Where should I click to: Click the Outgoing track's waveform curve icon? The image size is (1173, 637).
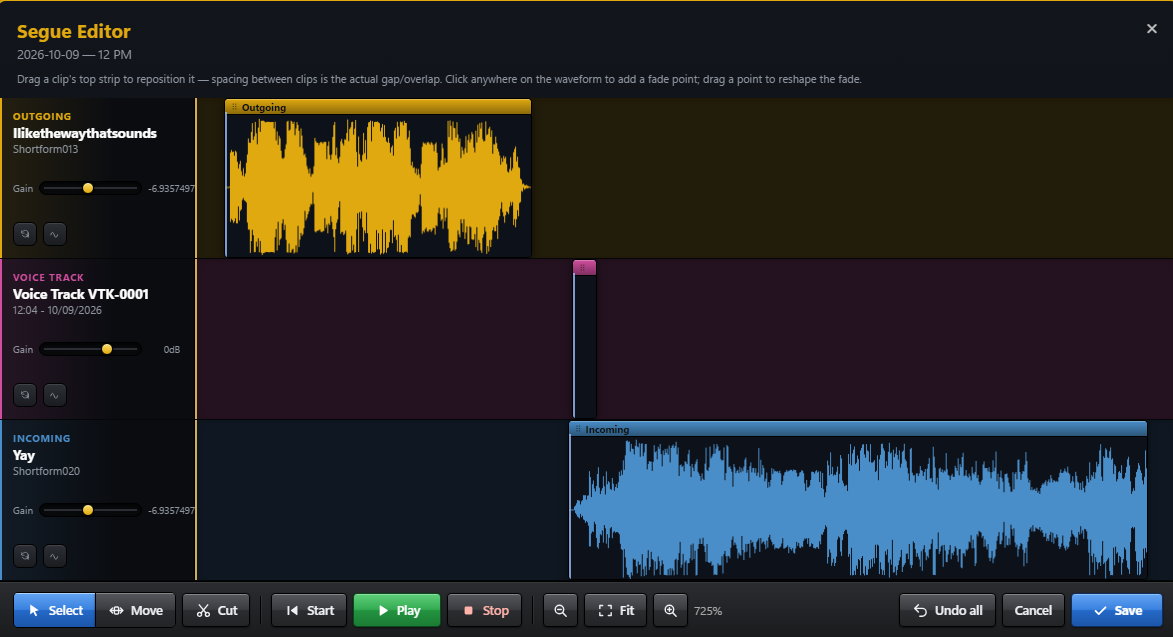(55, 234)
